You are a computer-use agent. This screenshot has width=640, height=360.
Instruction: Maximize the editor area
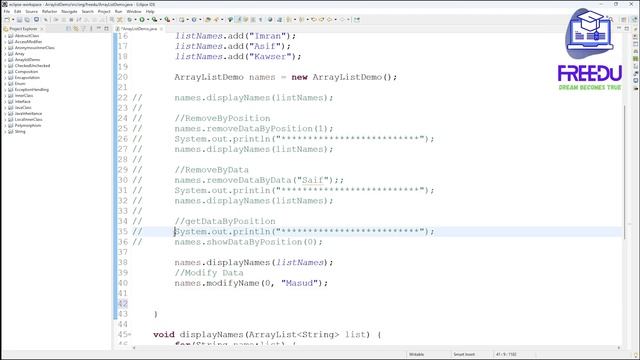[627, 28]
